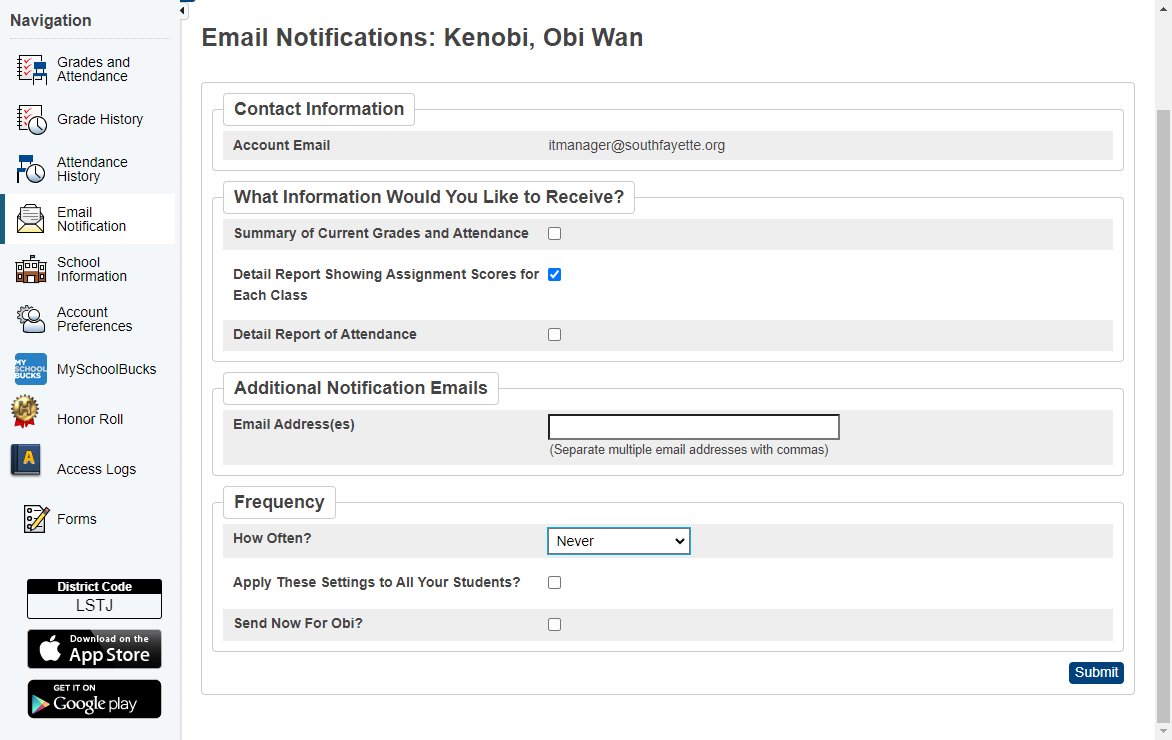Open the Honor Roll text link
Viewport: 1172px width, 740px height.
click(90, 419)
